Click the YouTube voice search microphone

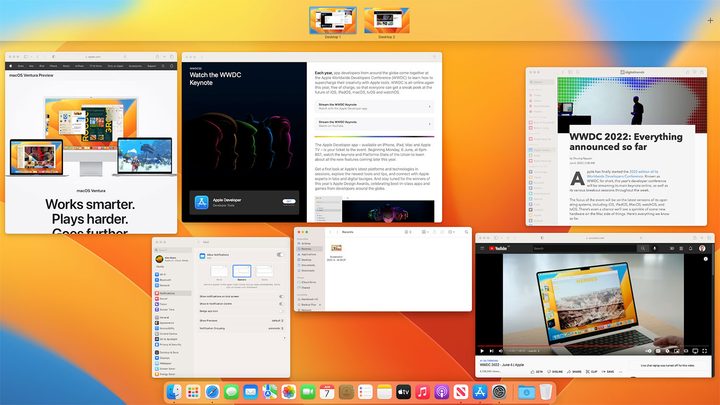(655, 248)
